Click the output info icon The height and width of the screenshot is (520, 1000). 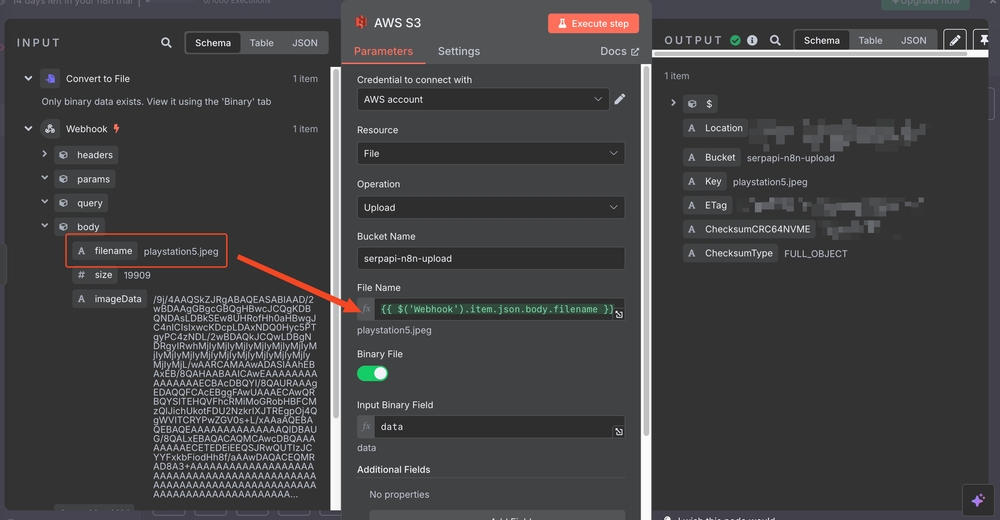pyautogui.click(x=752, y=41)
